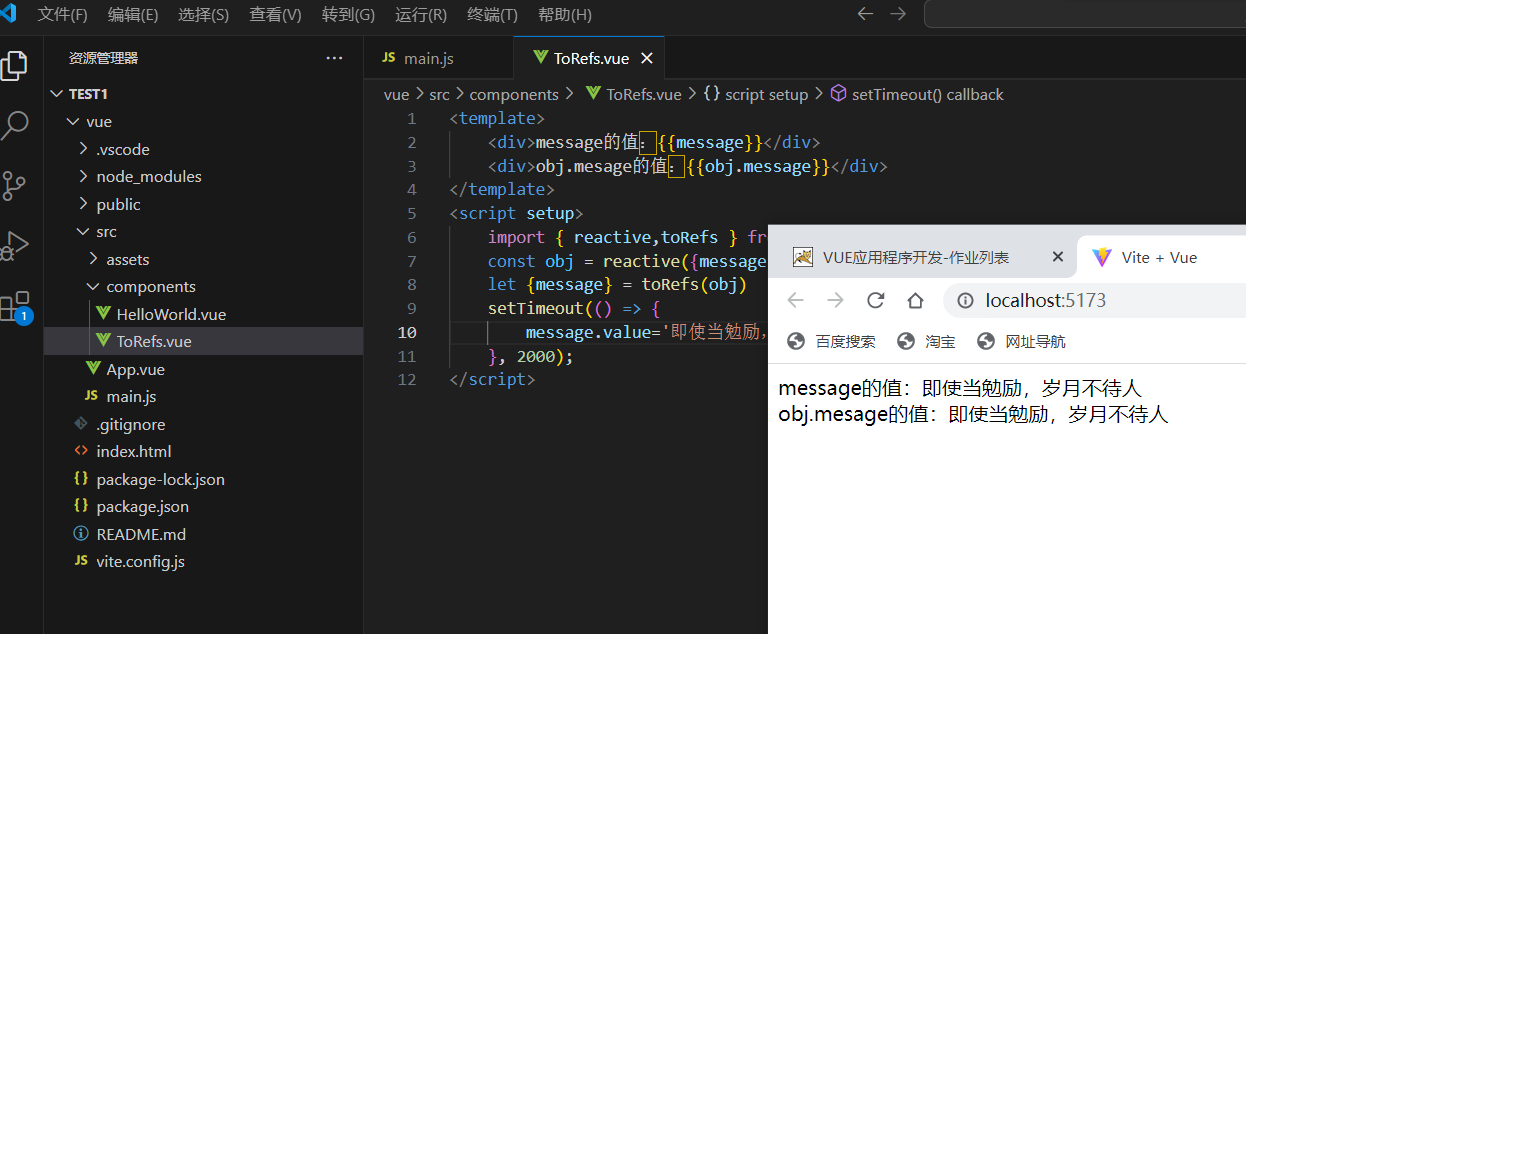Open the 终端(T) menu
This screenshot has height=1169, width=1536.
492,14
